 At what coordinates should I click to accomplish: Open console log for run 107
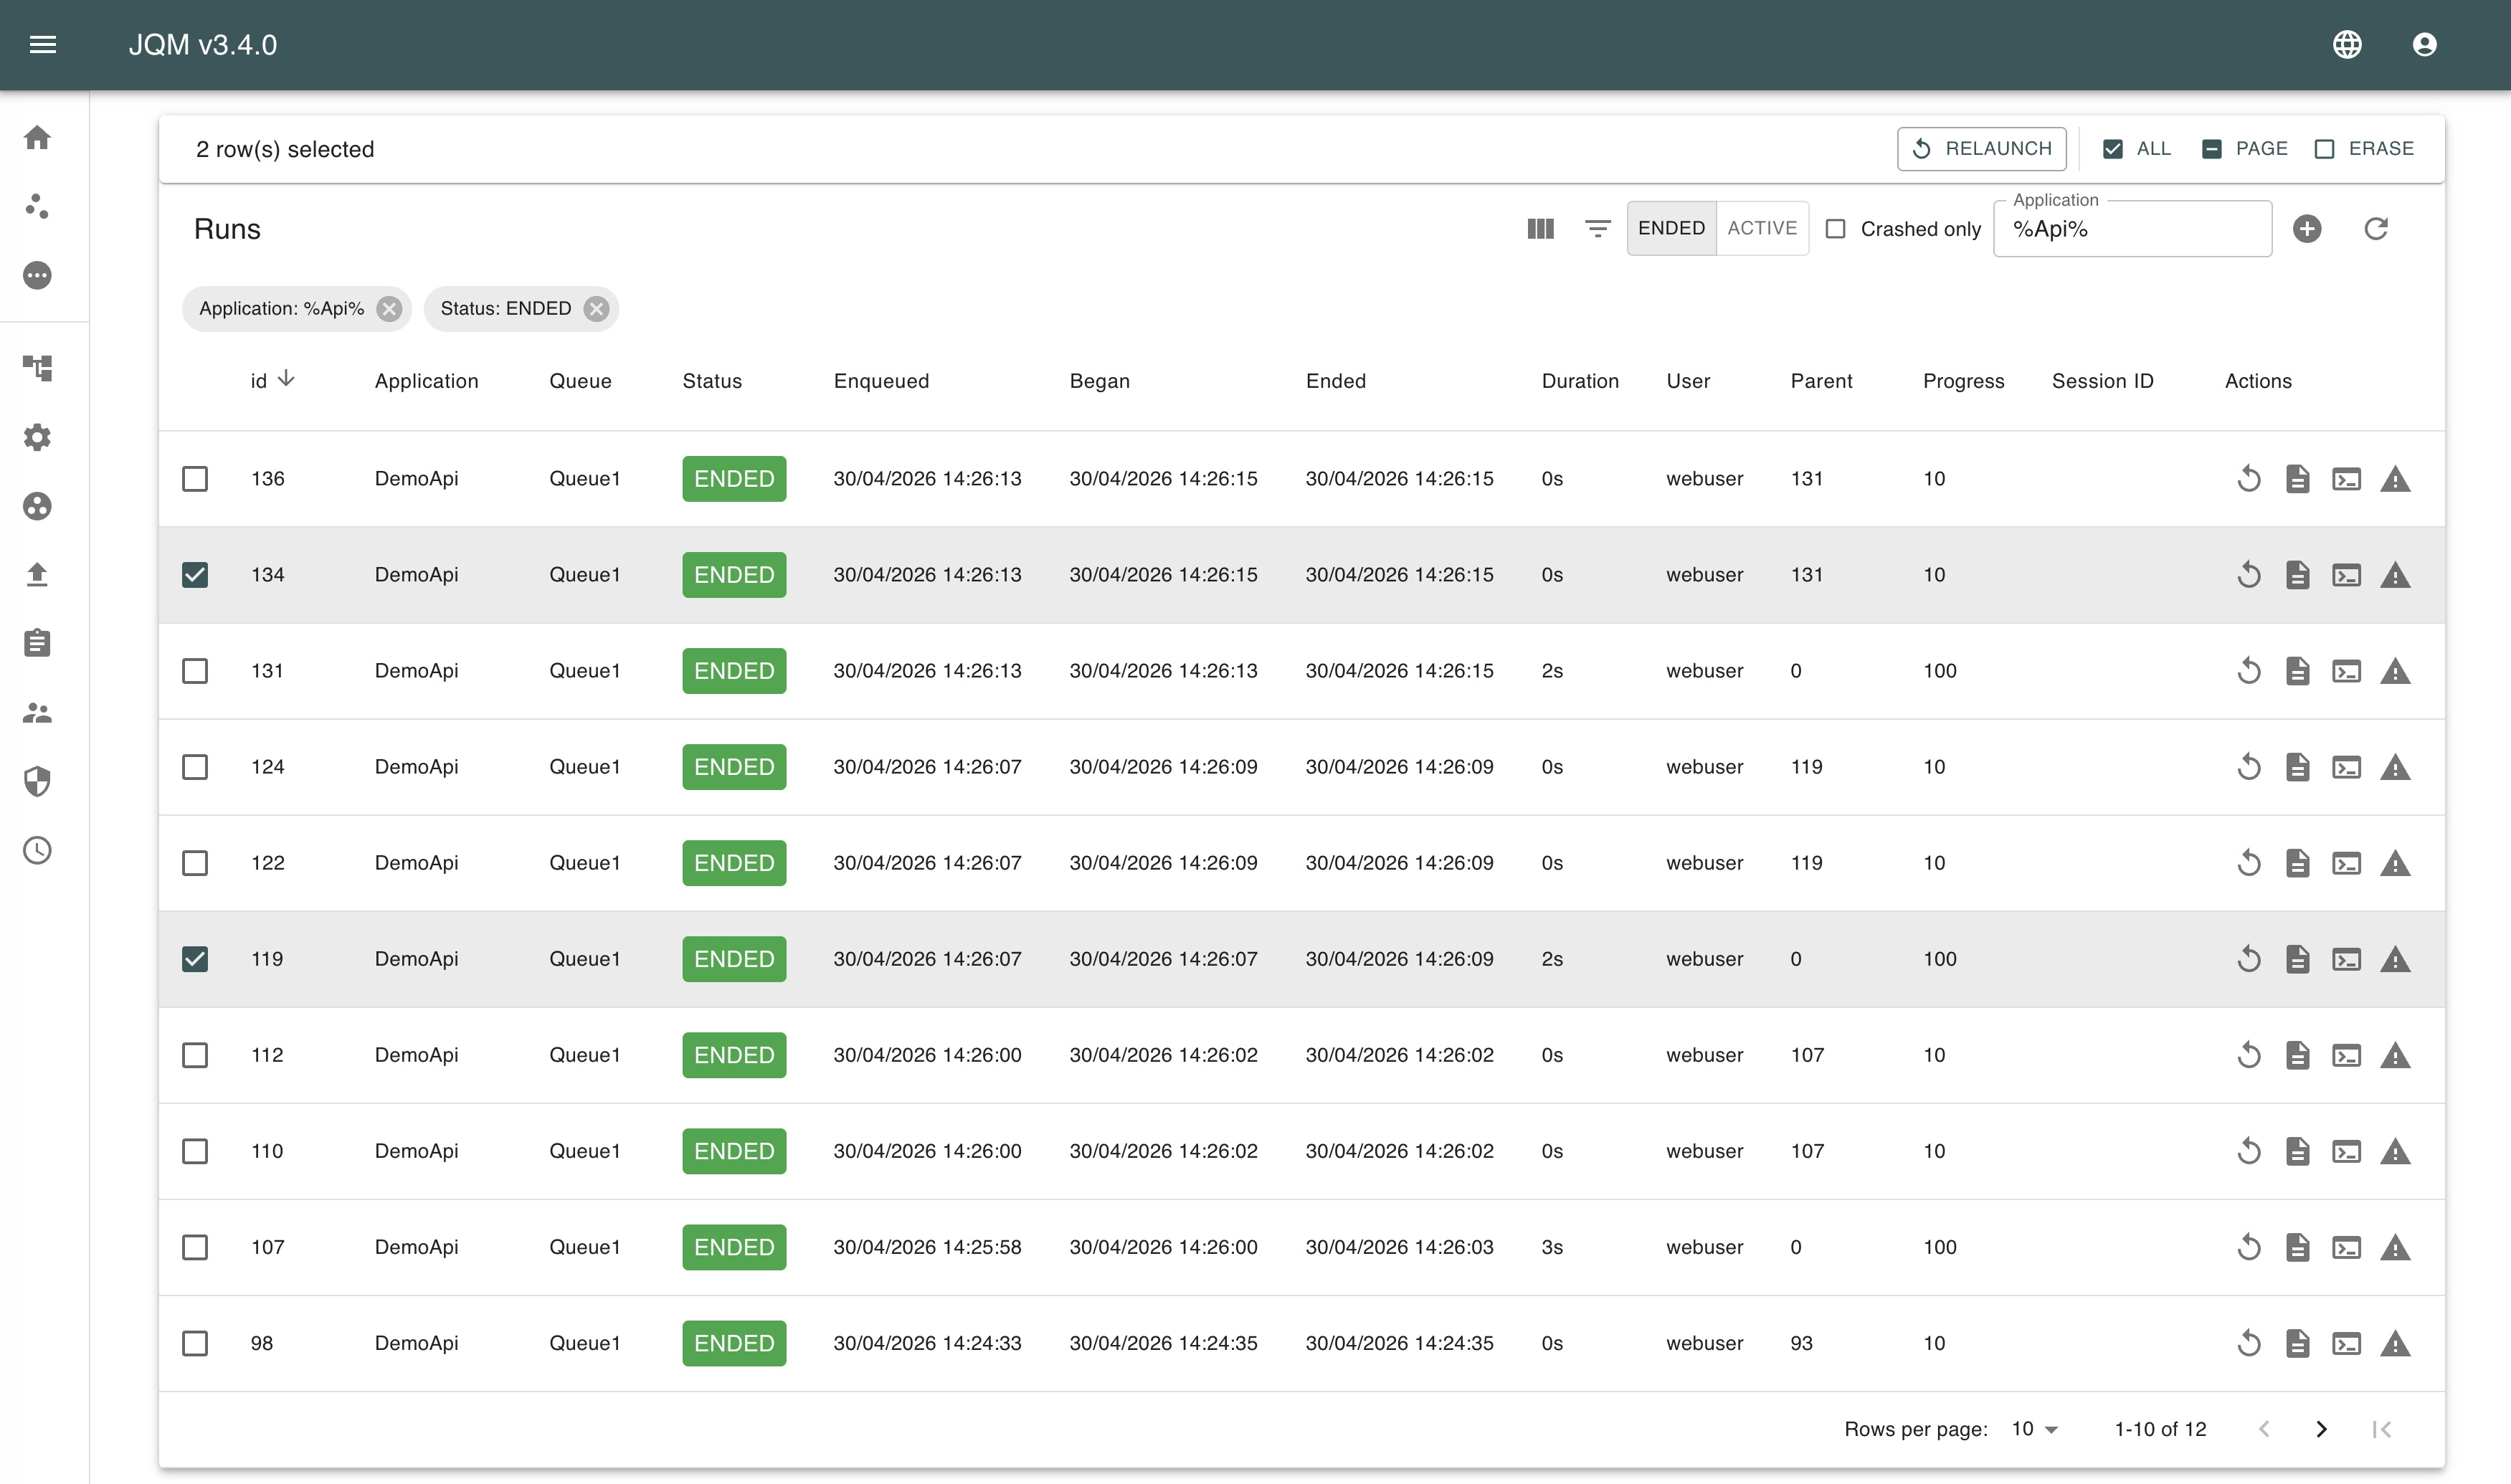pyautogui.click(x=2346, y=1247)
